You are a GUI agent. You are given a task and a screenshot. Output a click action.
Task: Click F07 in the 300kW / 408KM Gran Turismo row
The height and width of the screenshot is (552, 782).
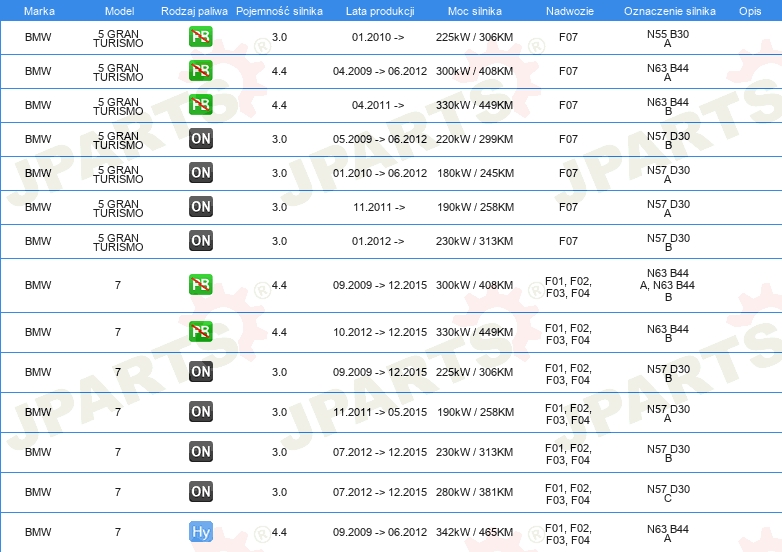click(x=568, y=71)
